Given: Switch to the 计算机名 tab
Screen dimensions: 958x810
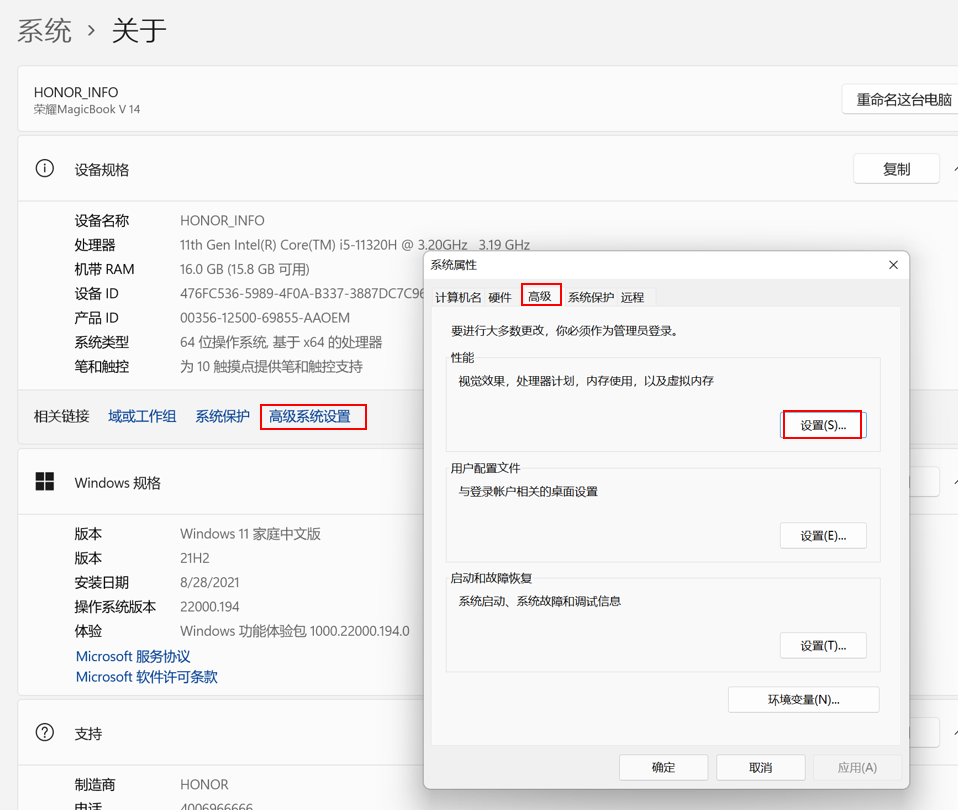Looking at the screenshot, I should tap(458, 297).
